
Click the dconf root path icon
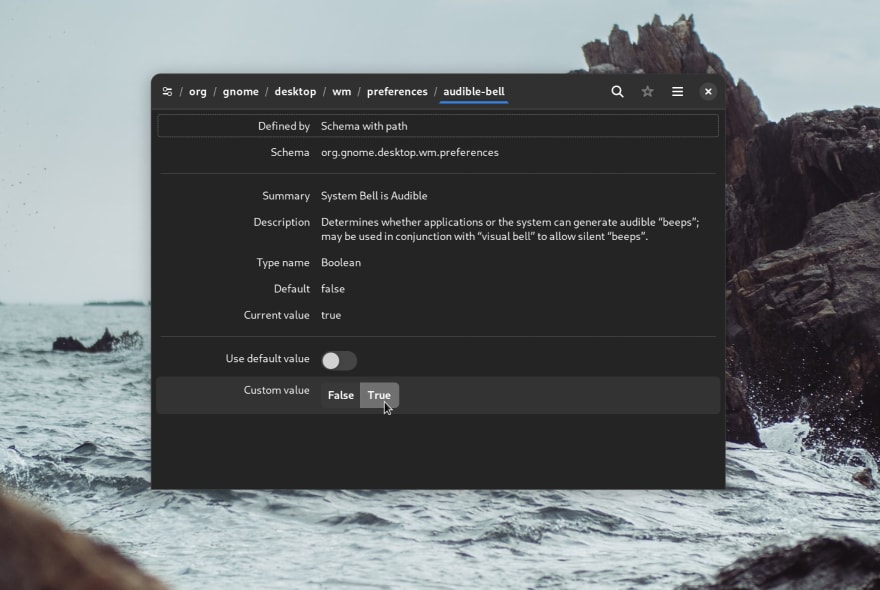(x=167, y=92)
